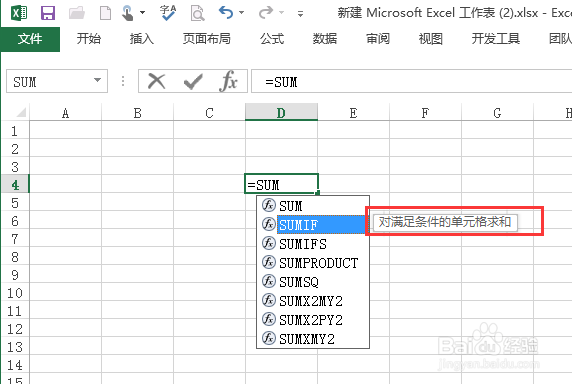Choose SUMPRODUCT from the autocomplete list
This screenshot has height=384, width=572.
(313, 263)
